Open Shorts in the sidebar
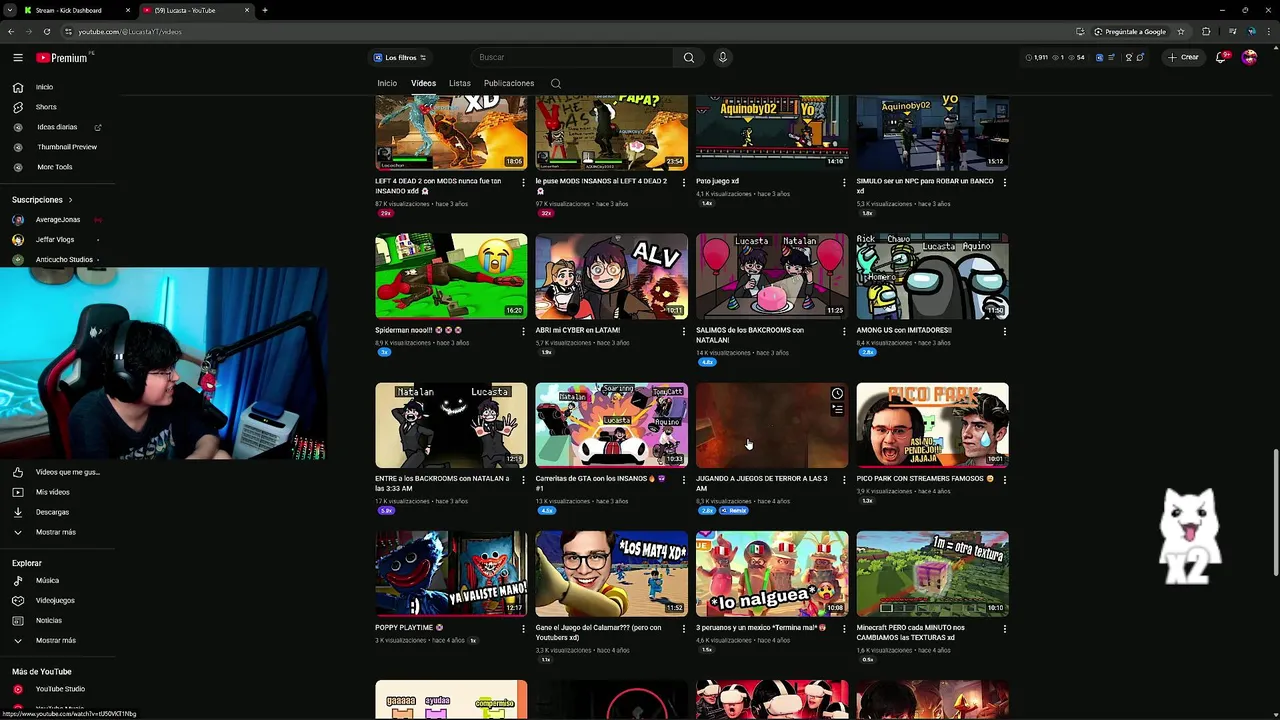 tap(46, 107)
